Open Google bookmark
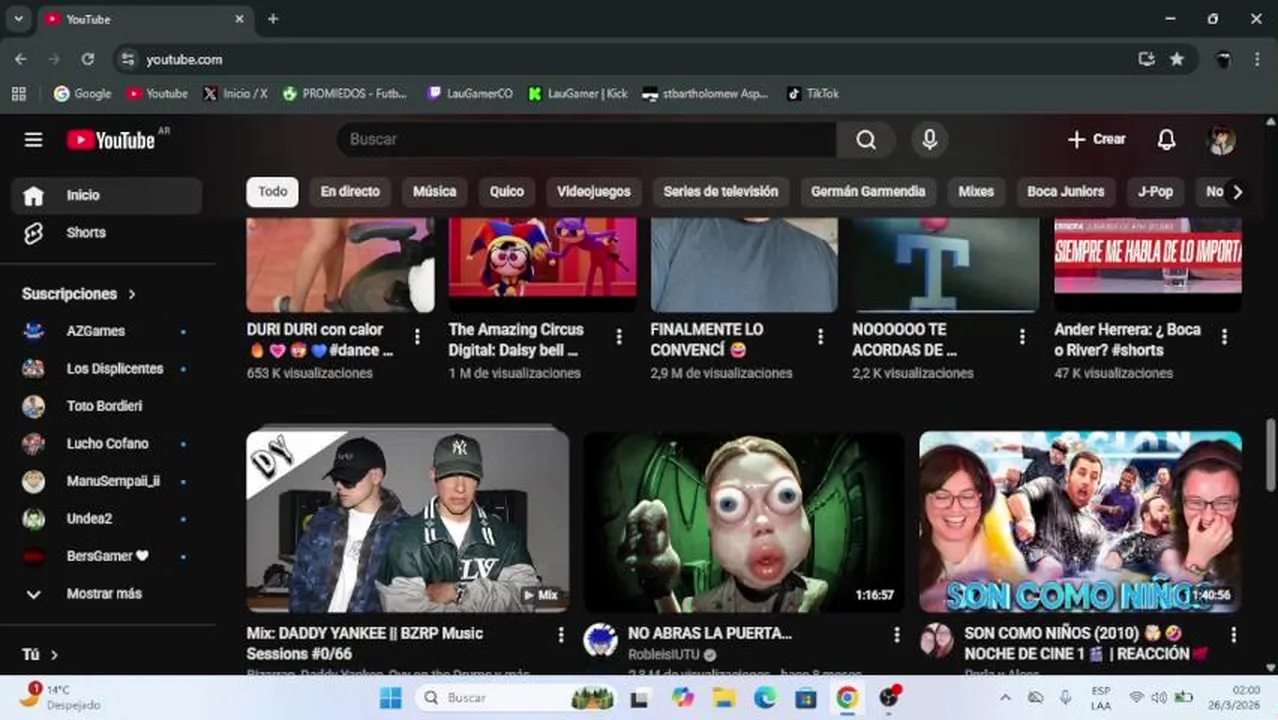Viewport: 1278px width, 720px height. point(83,94)
